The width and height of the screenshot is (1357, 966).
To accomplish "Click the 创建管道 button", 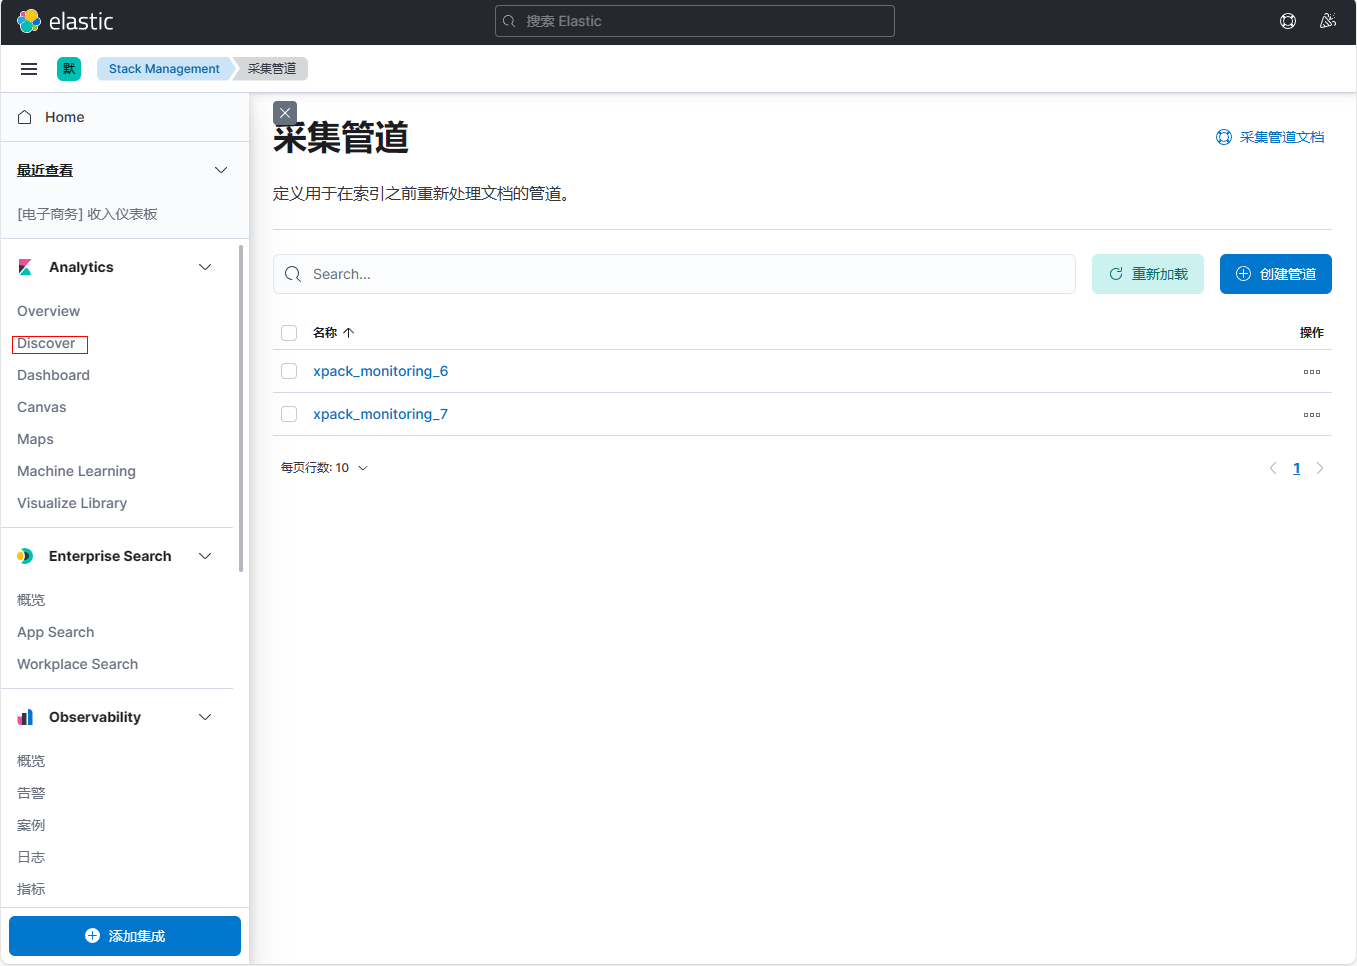I will click(1275, 274).
